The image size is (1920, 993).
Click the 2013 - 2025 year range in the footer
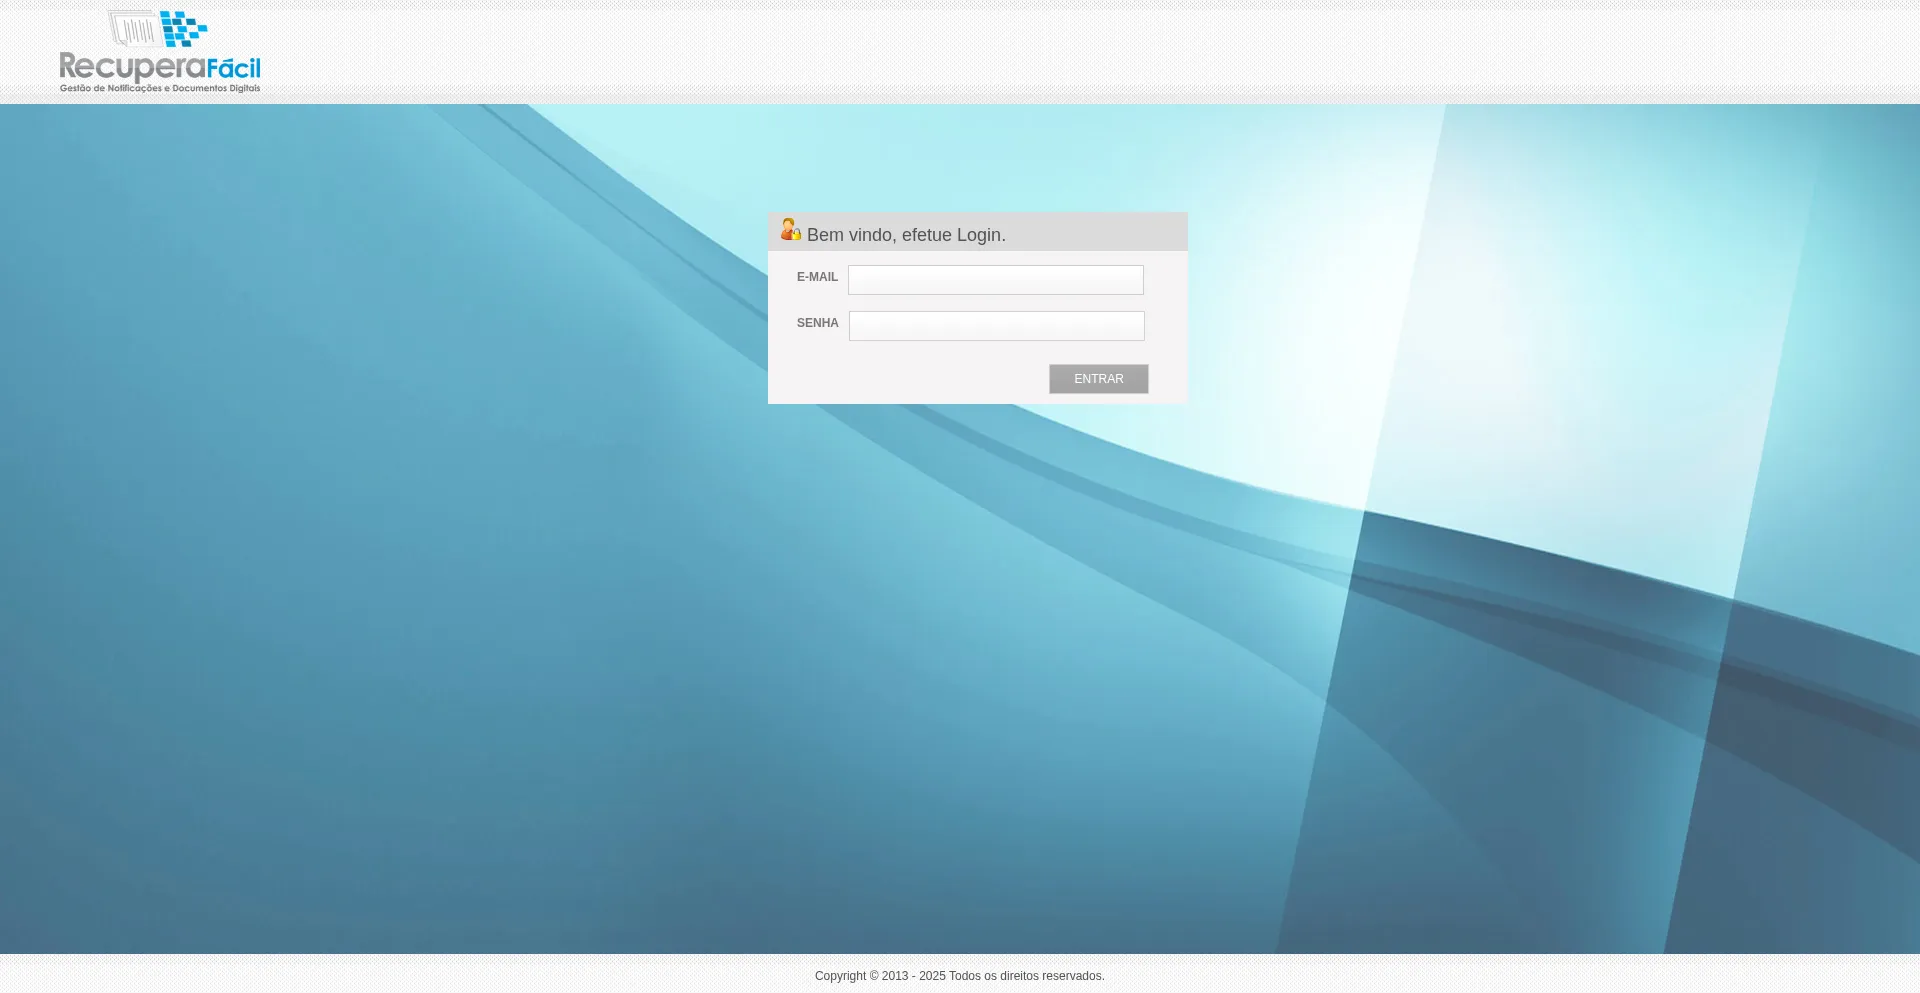click(914, 976)
